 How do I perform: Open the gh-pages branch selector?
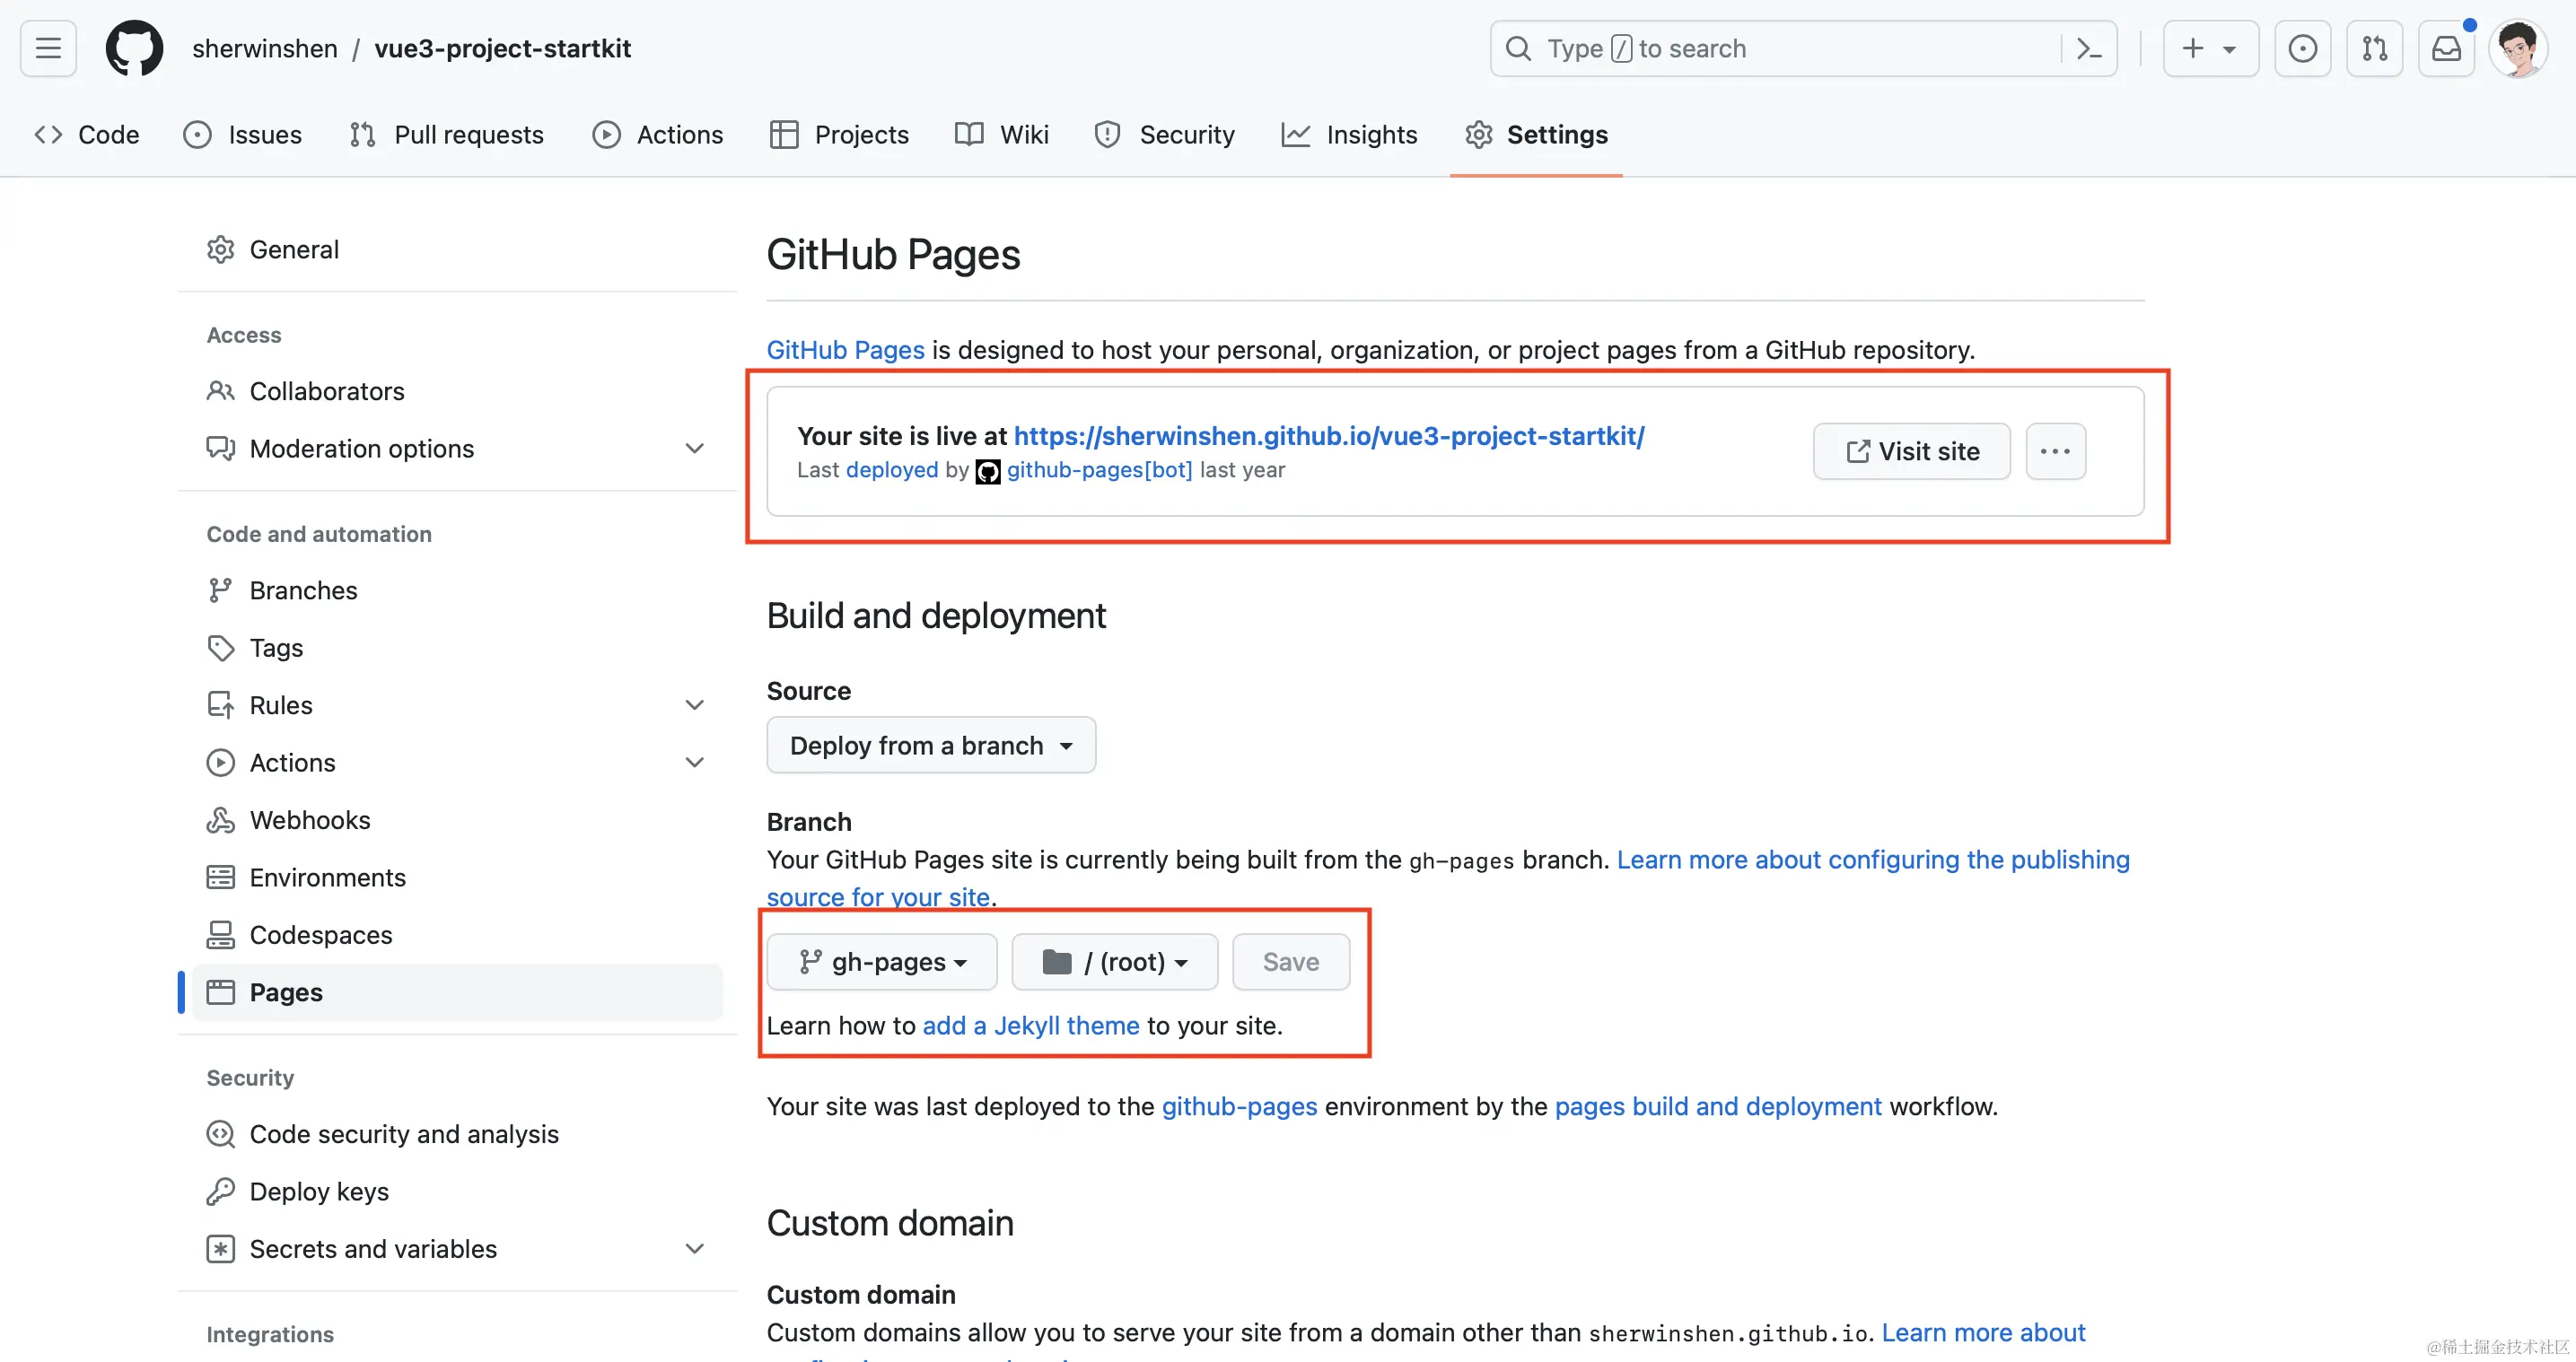click(881, 962)
